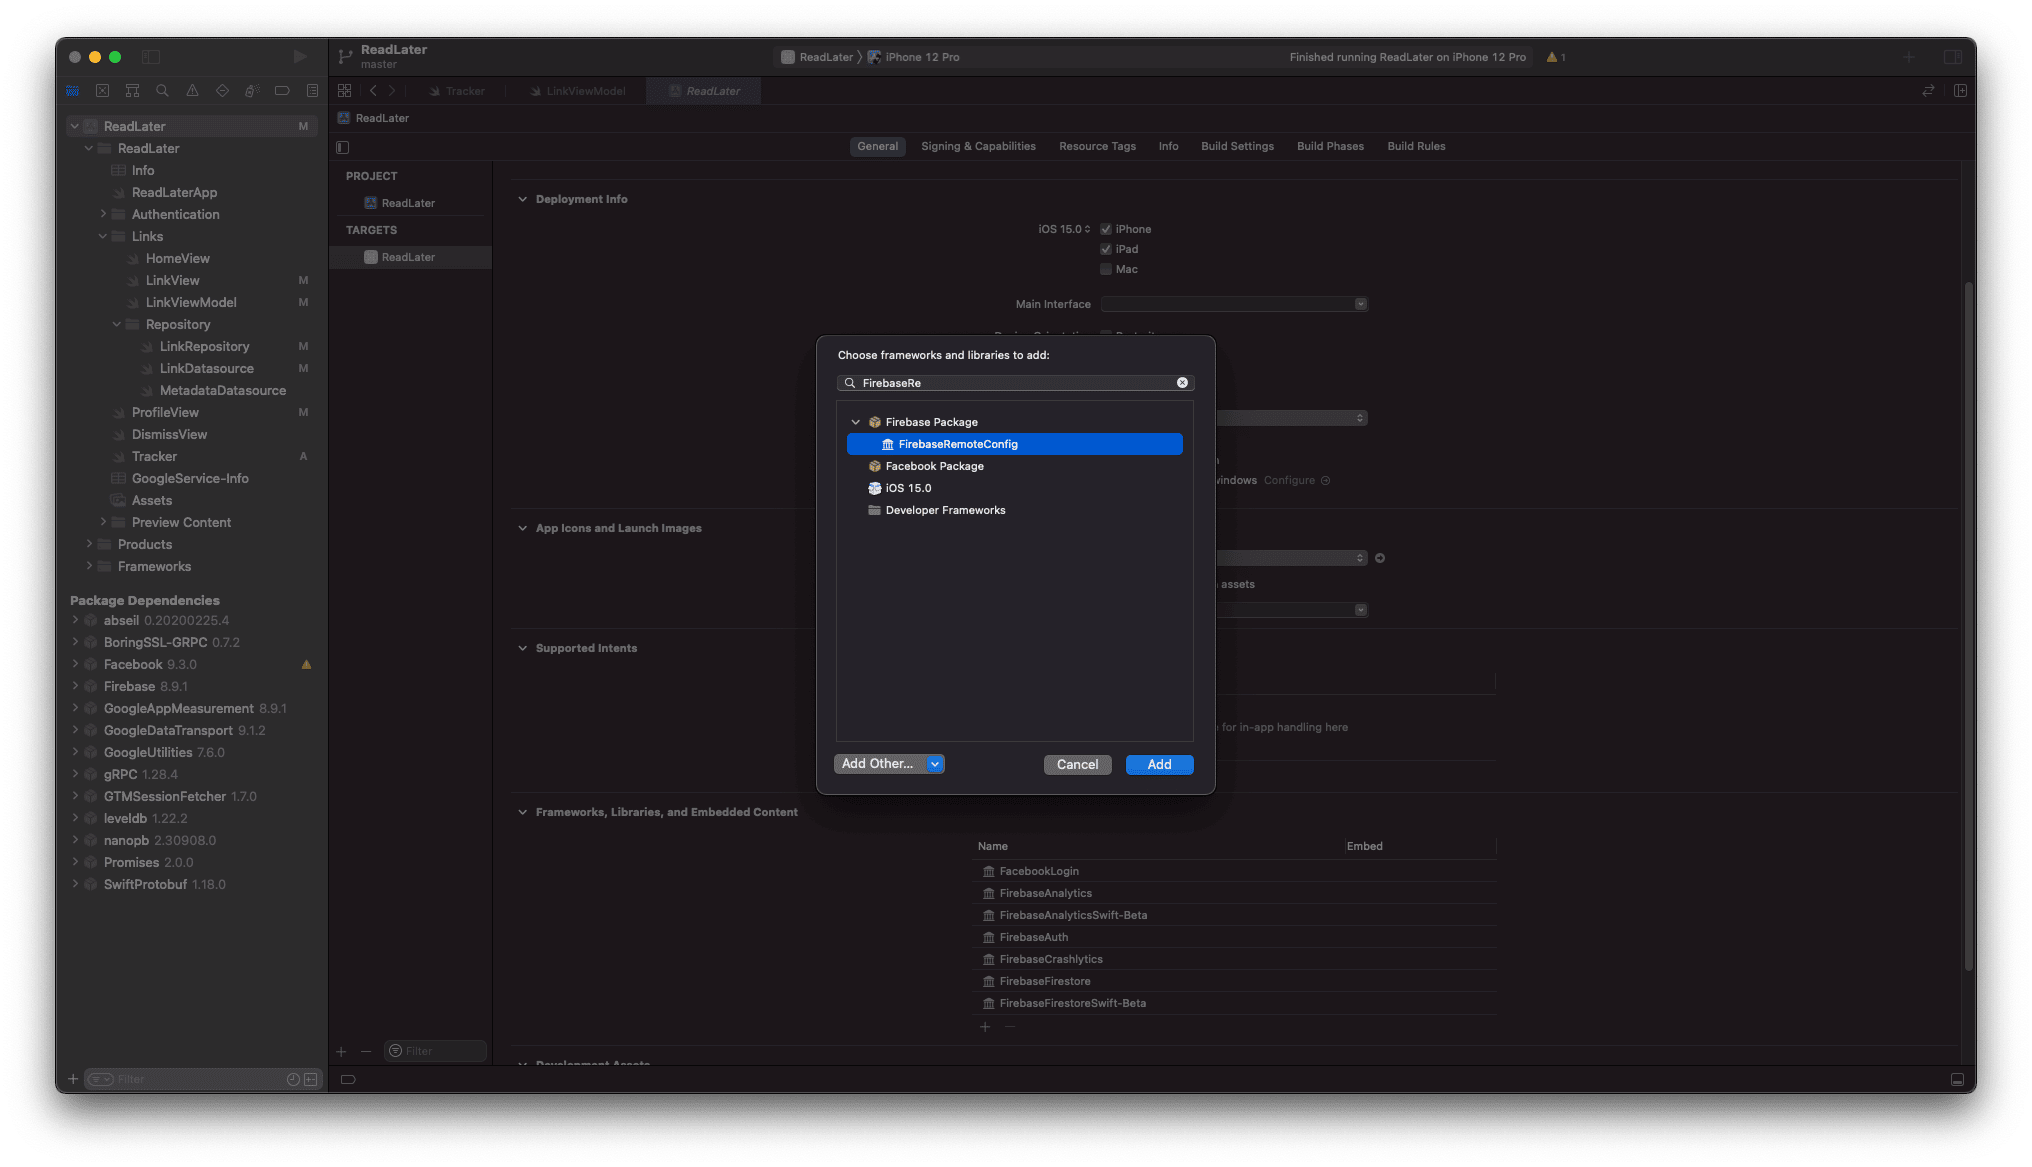2032x1167 pixels.
Task: Click the Signing & Capabilities tab
Action: tap(978, 145)
